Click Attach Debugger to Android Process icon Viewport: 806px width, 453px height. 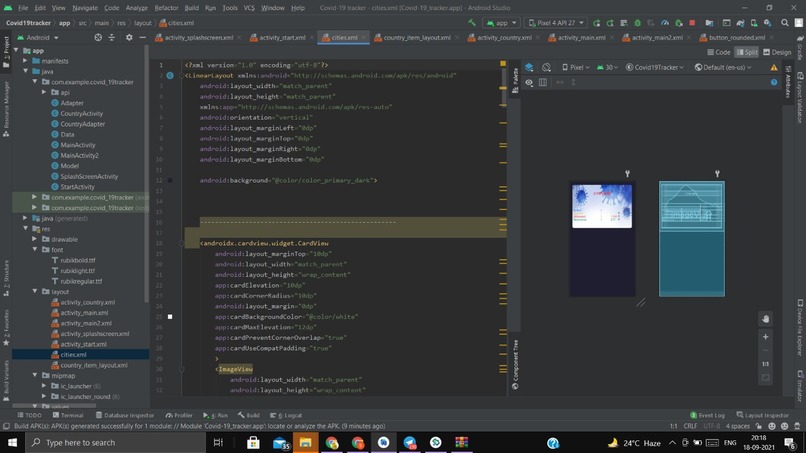679,23
